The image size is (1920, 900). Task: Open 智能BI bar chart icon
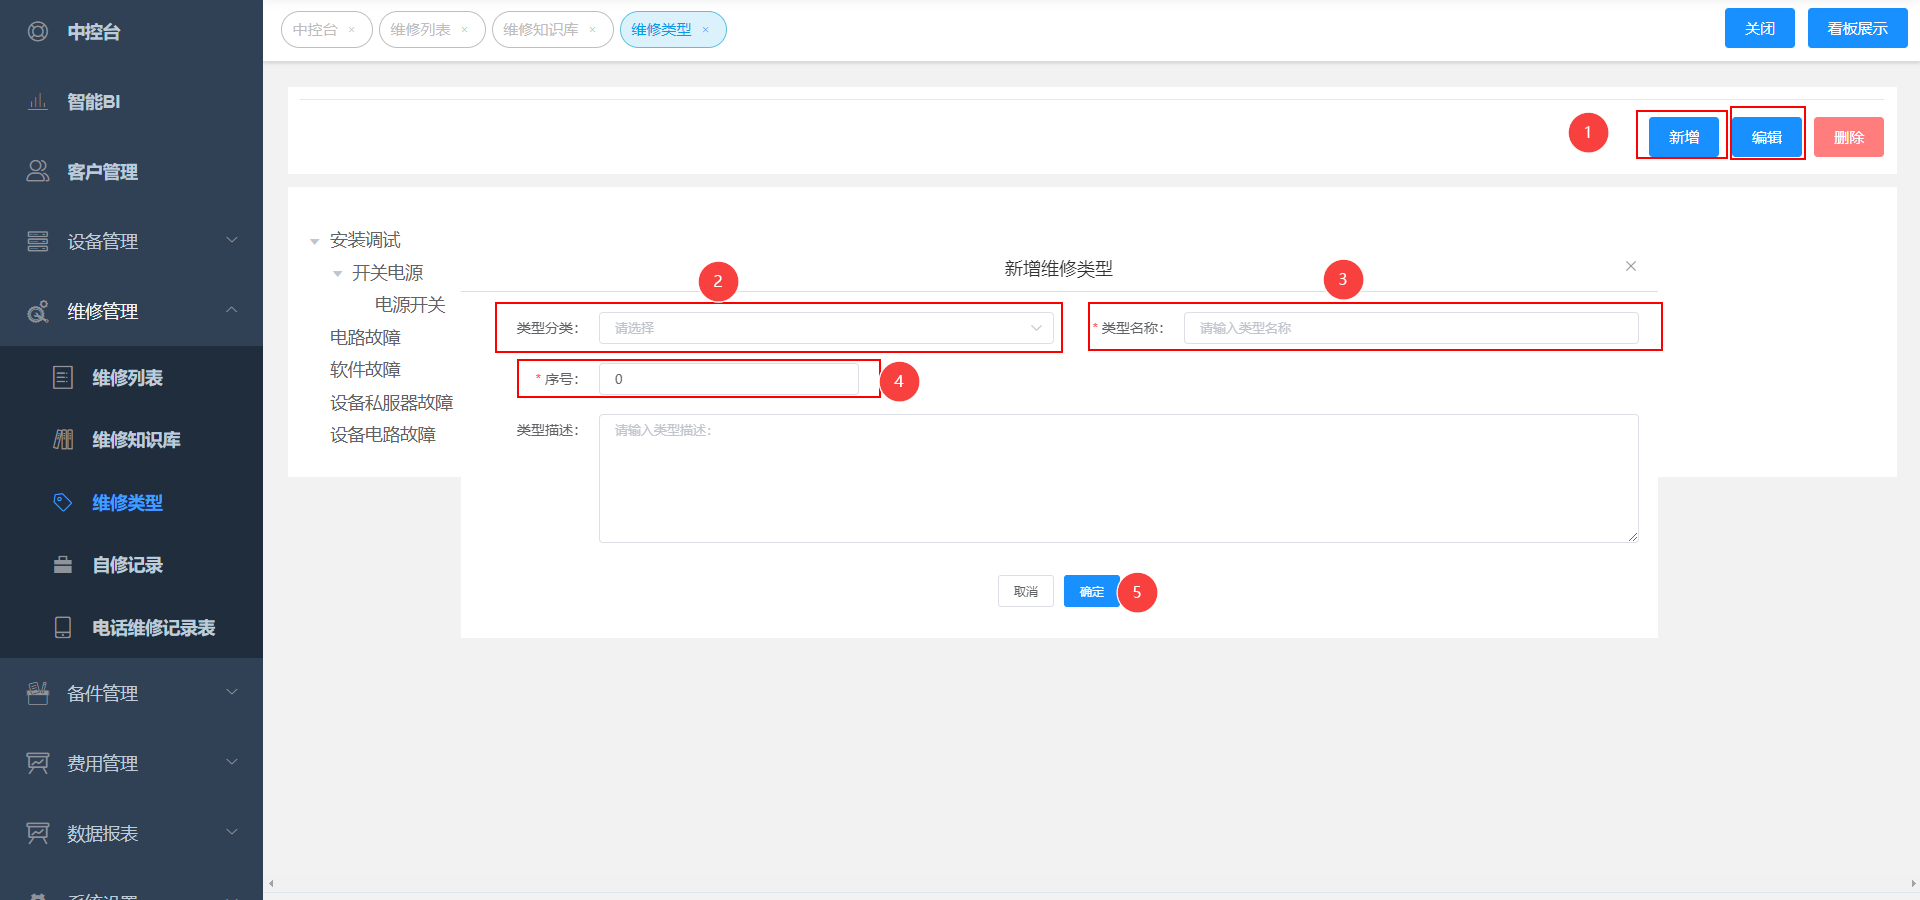click(x=38, y=102)
